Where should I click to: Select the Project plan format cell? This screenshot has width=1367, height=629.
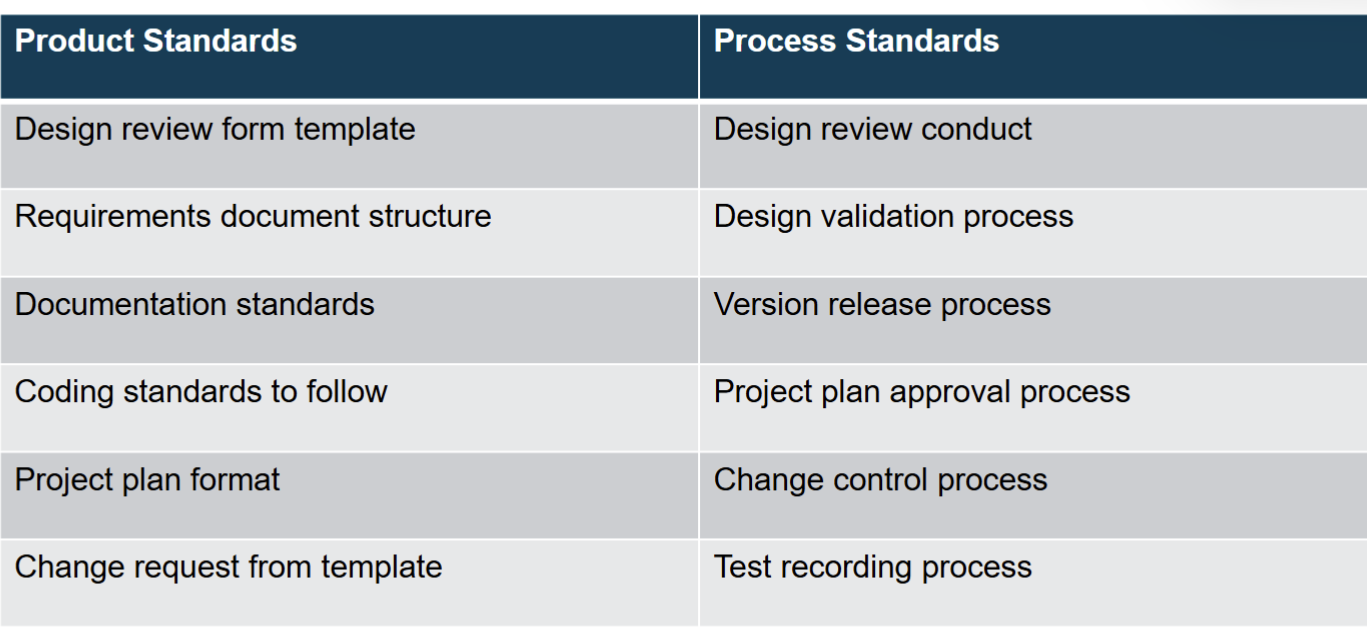349,495
